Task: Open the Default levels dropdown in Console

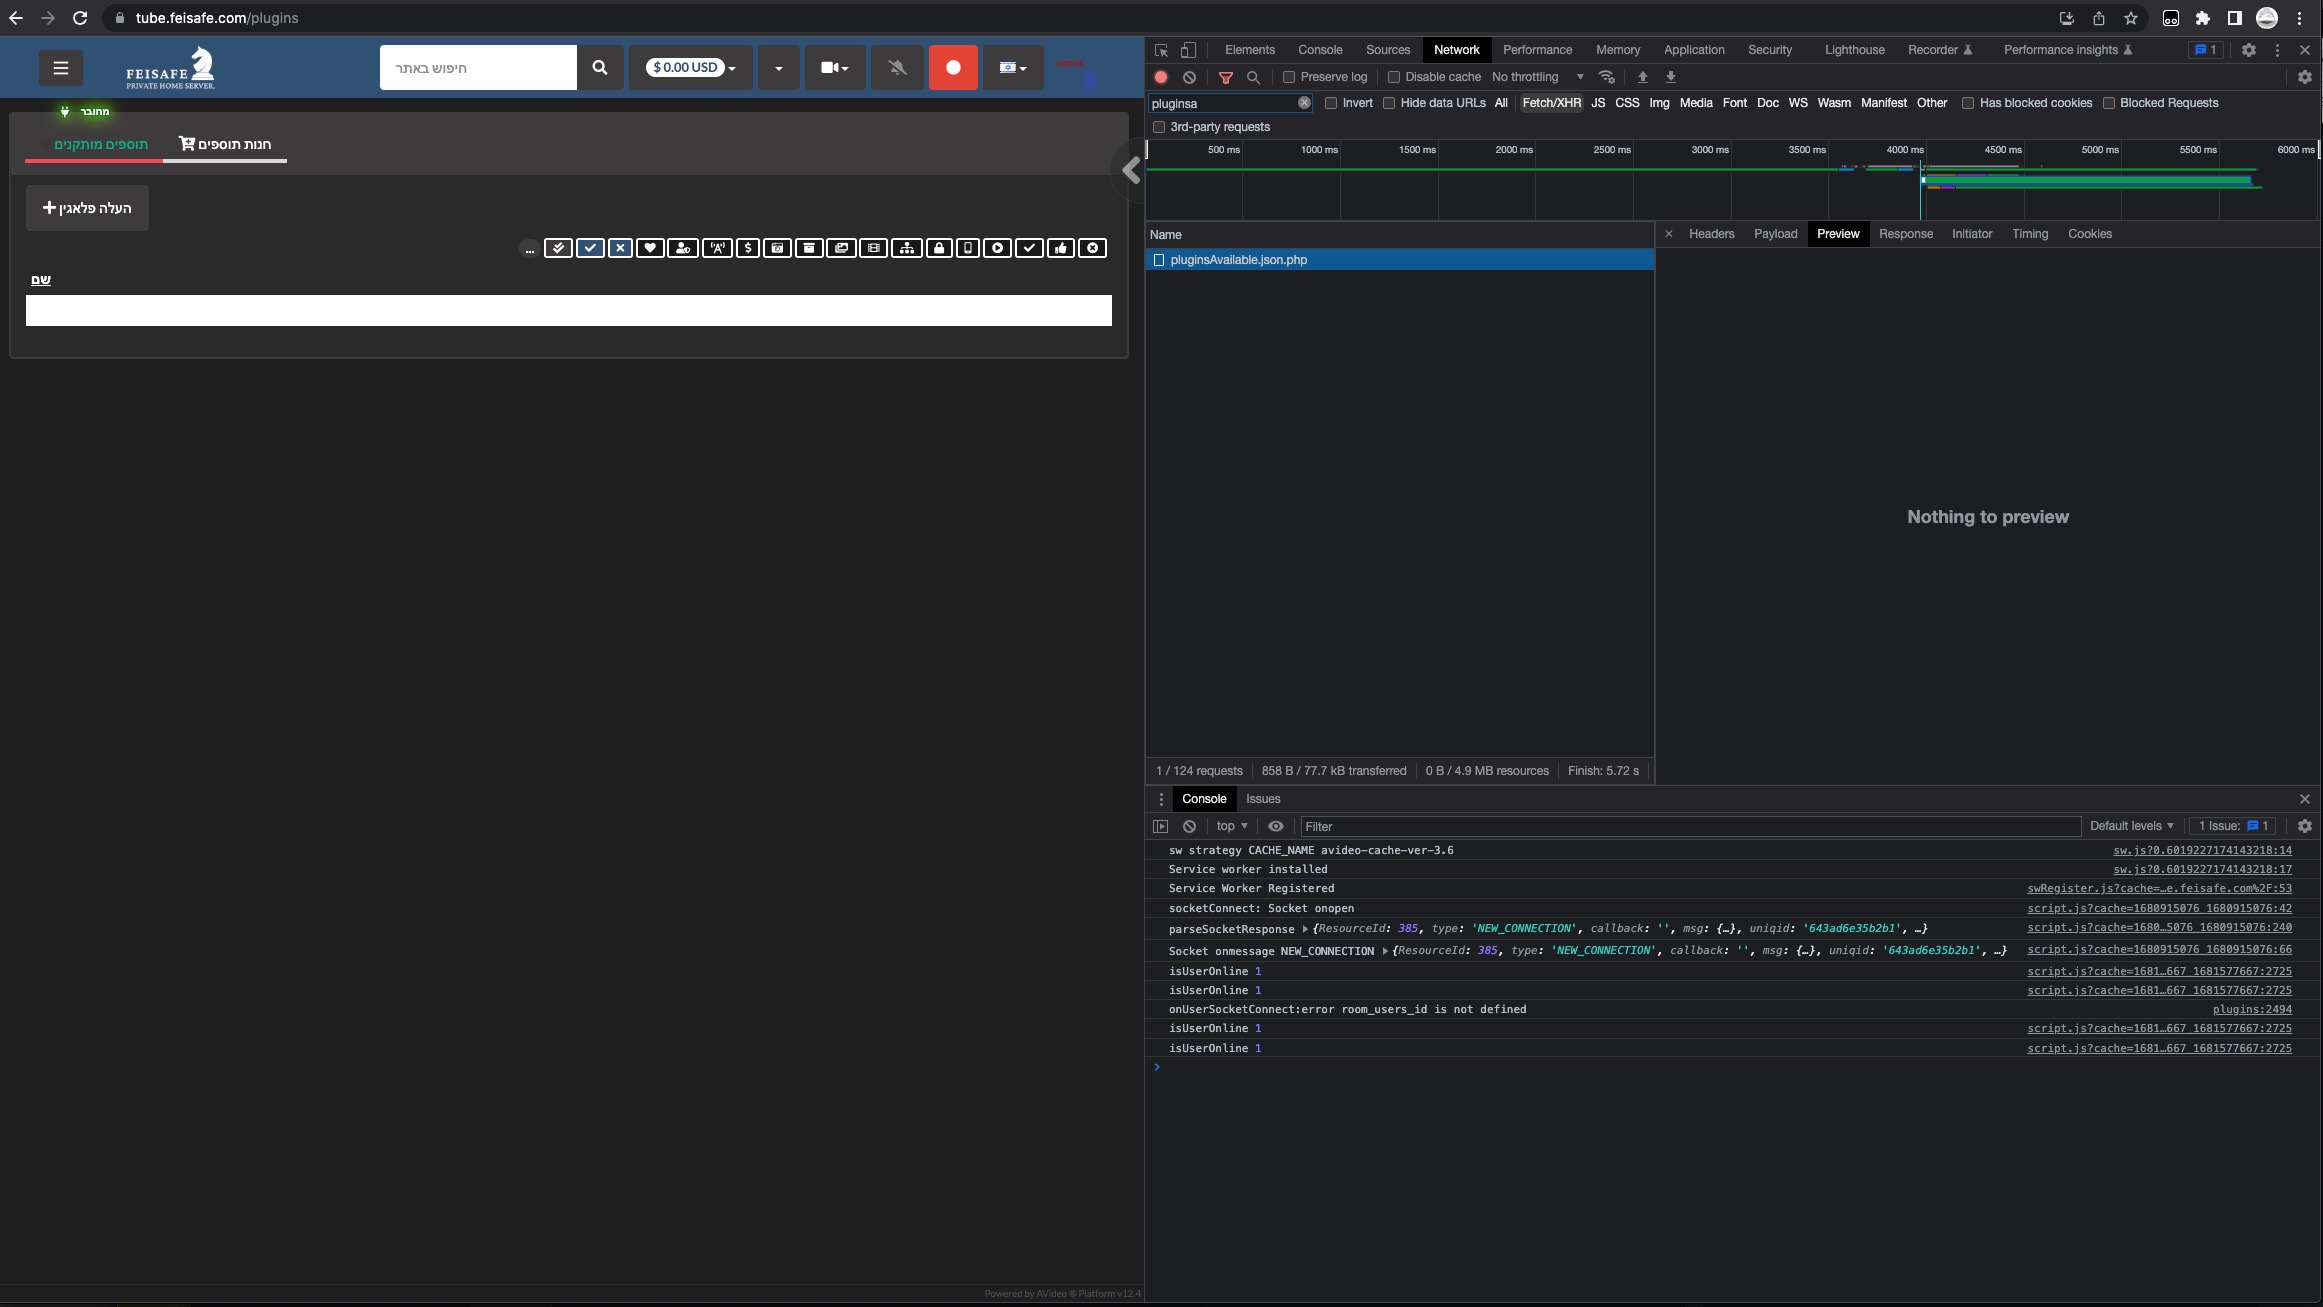Action: pyautogui.click(x=2130, y=826)
